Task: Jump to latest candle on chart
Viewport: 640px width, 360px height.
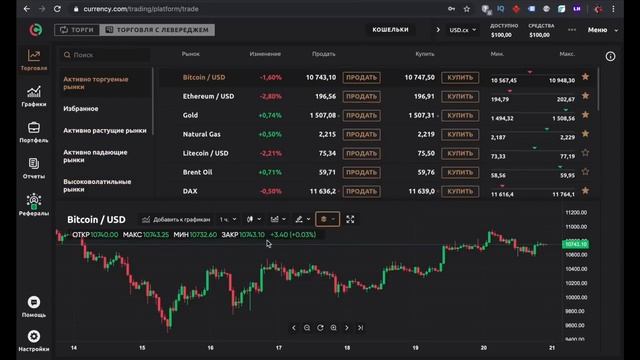Action: point(360,328)
